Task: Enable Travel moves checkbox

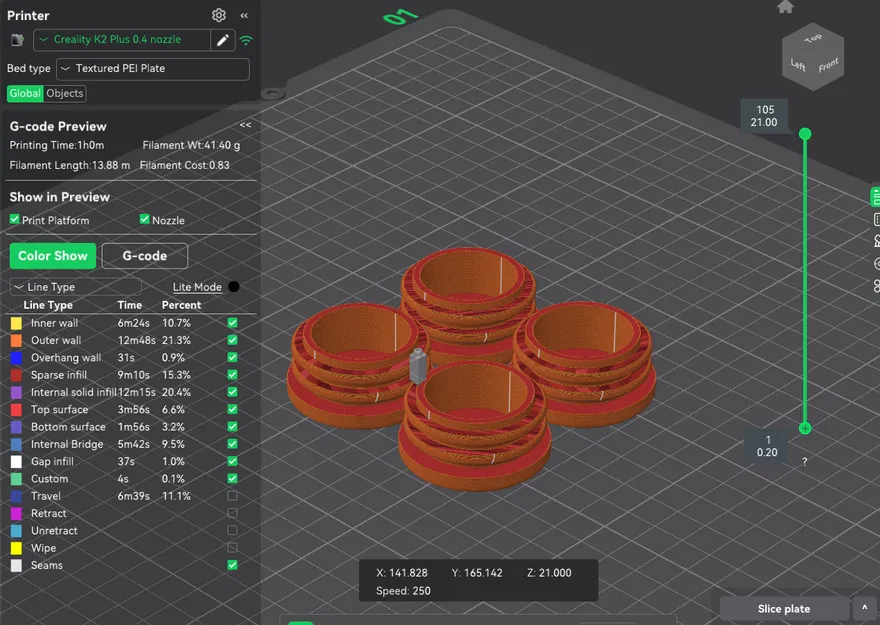Action: click(x=232, y=496)
